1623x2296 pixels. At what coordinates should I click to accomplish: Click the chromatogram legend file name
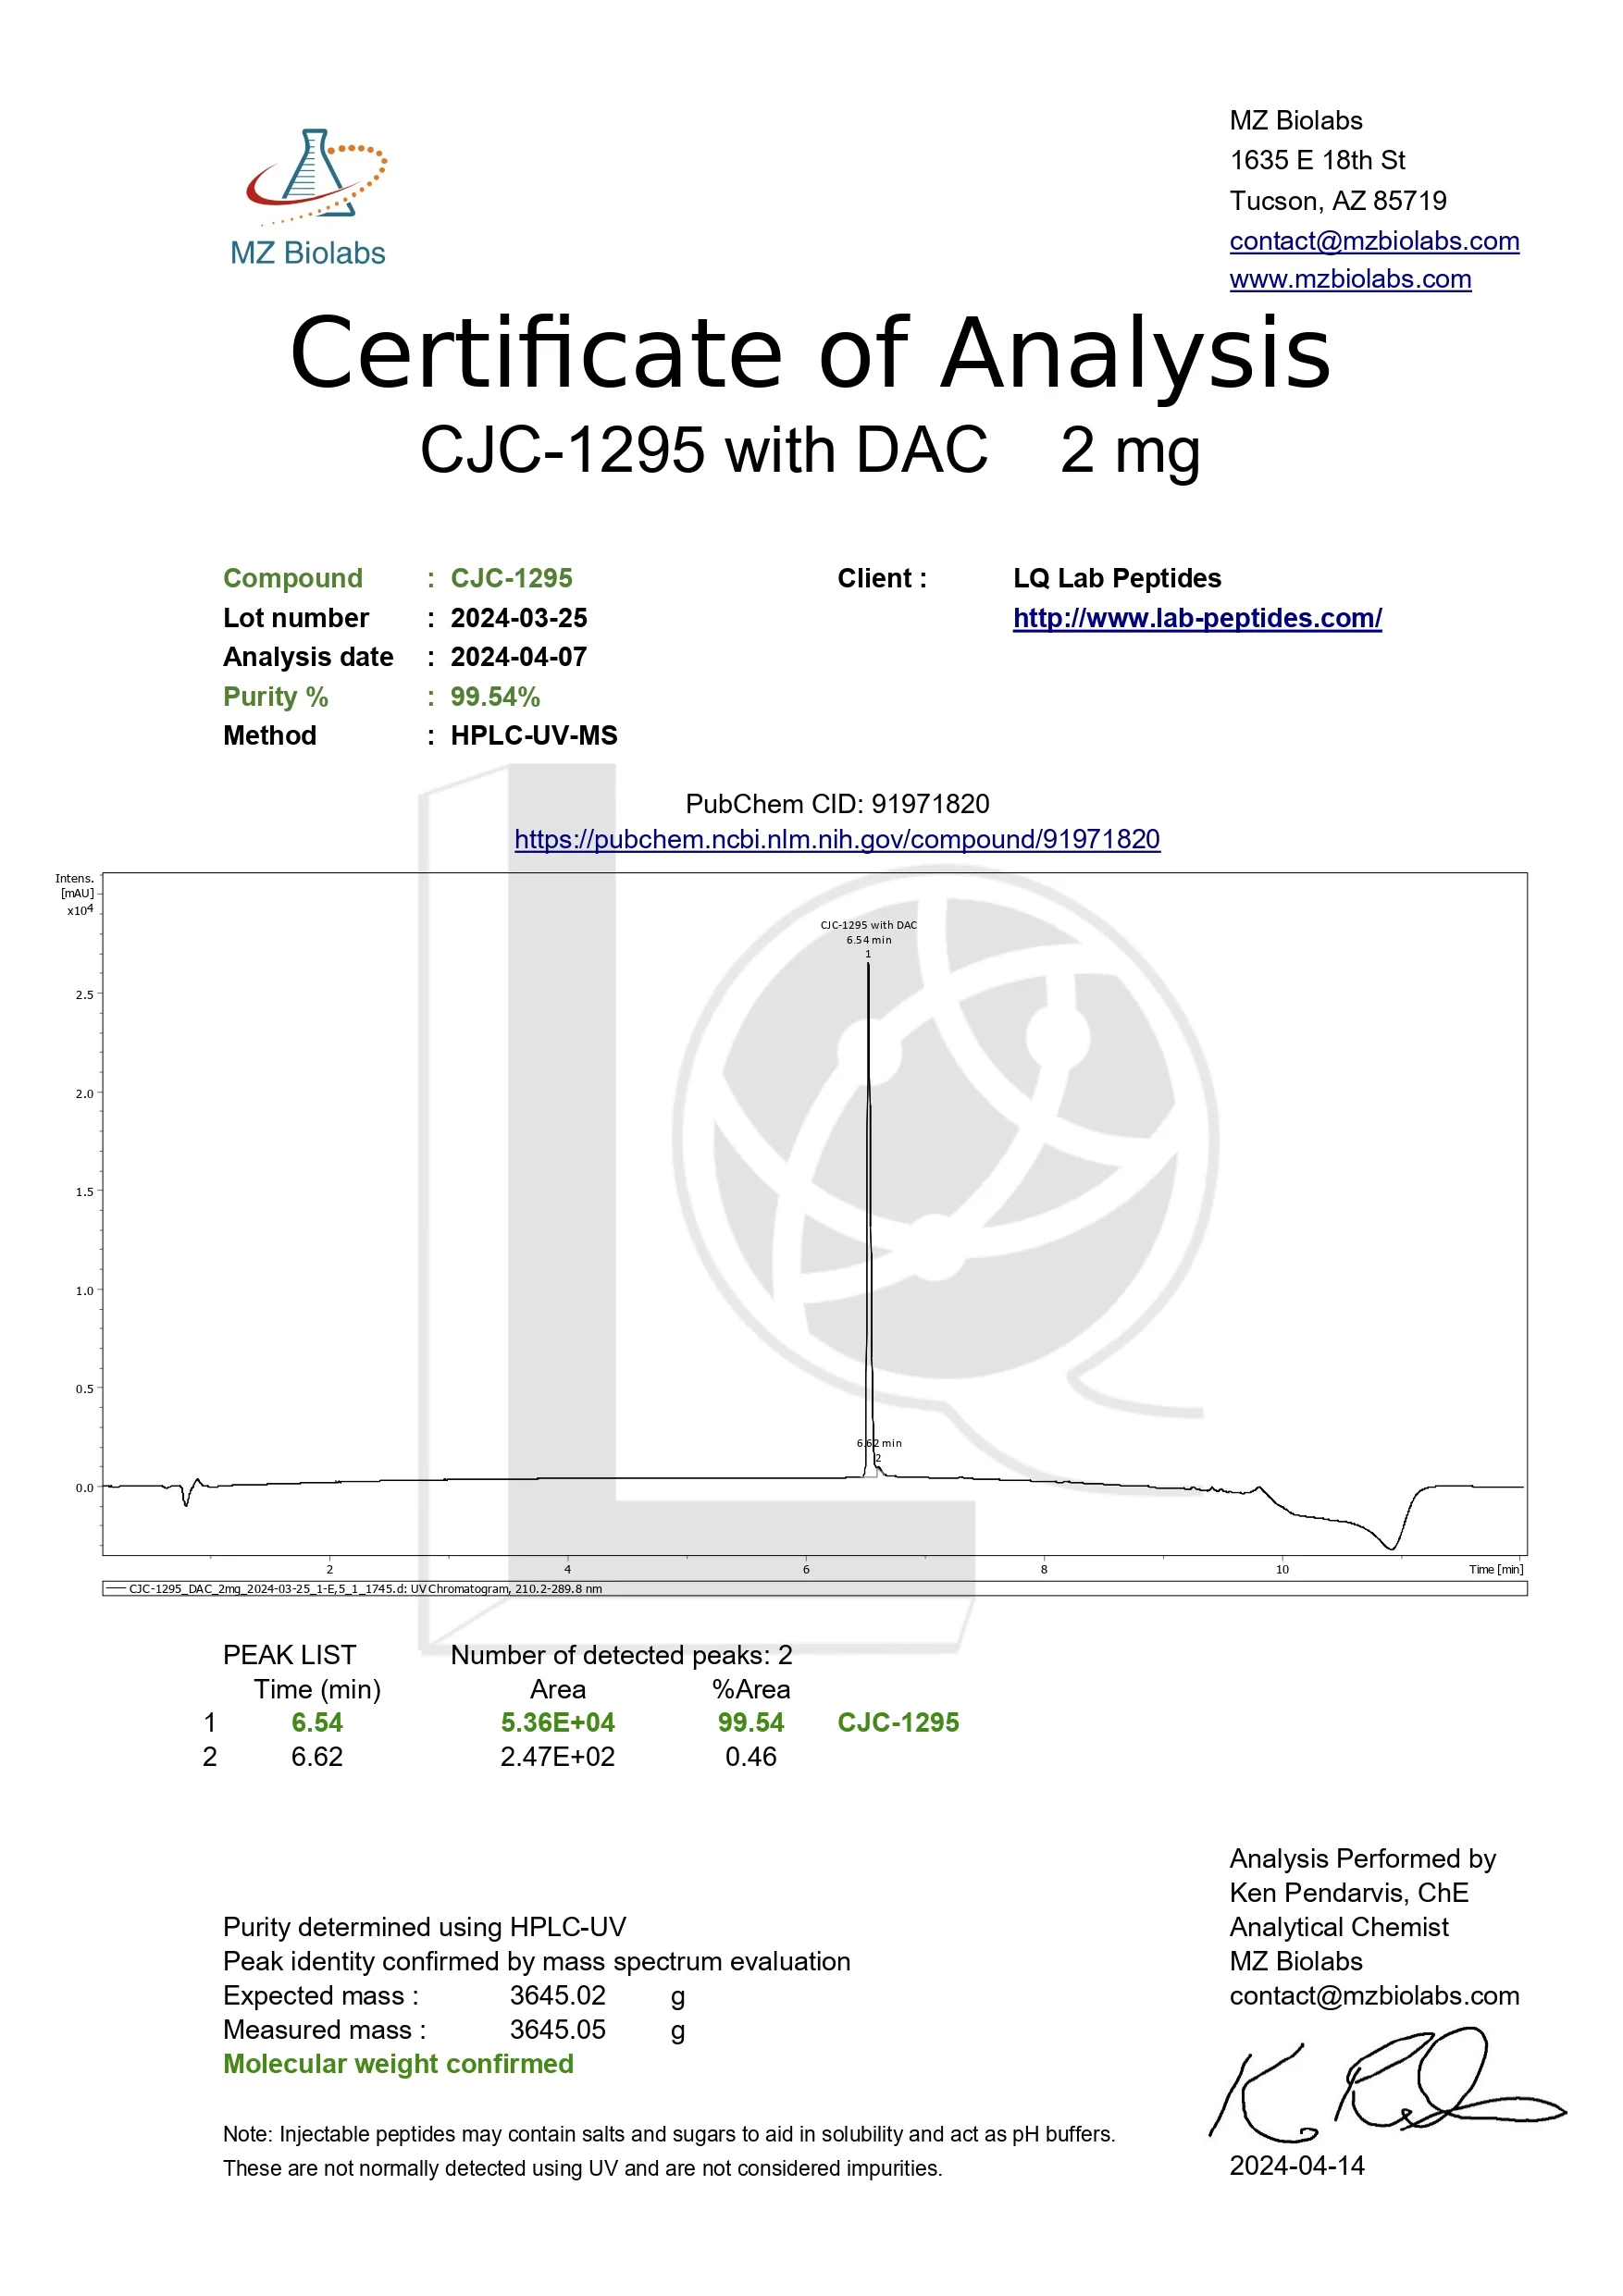[x=365, y=1589]
